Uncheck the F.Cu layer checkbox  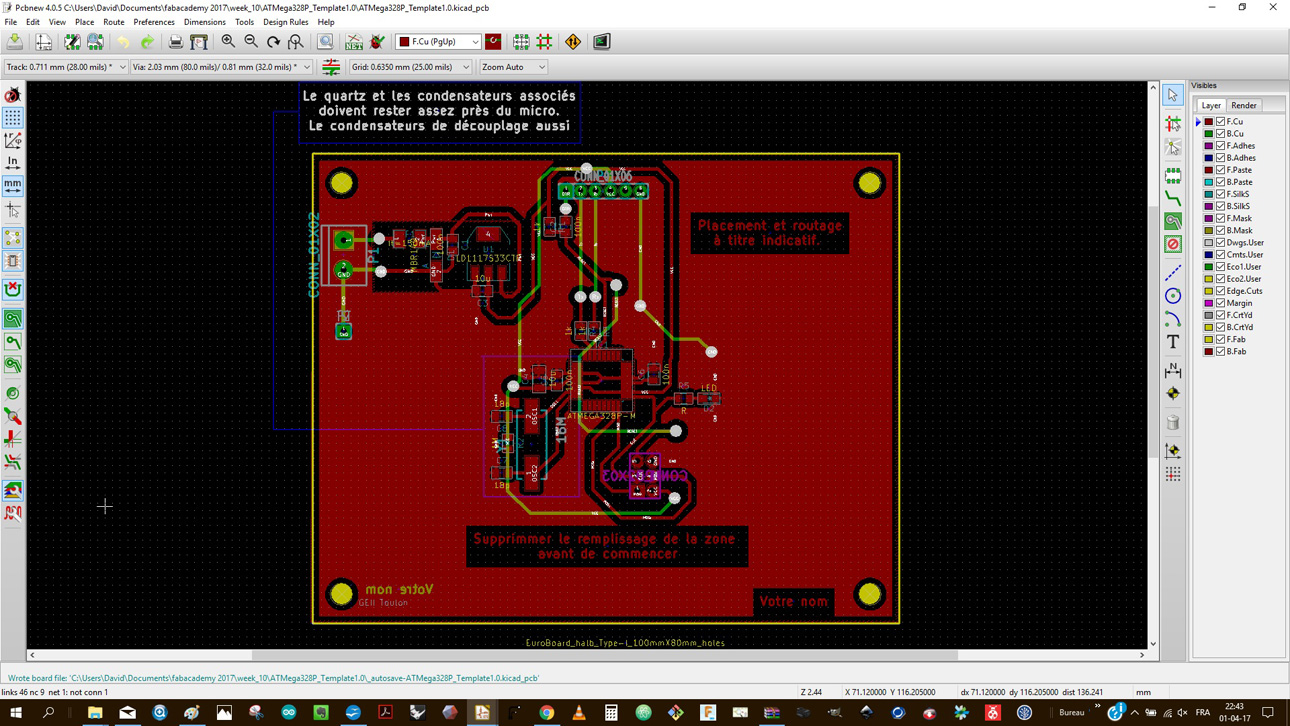pyautogui.click(x=1221, y=121)
